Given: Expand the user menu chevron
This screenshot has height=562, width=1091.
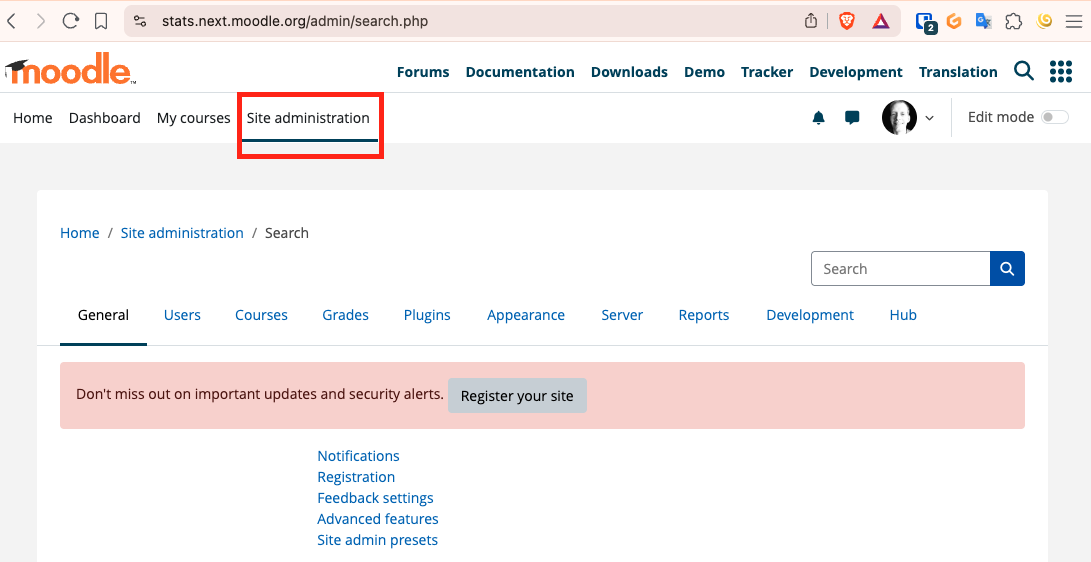Looking at the screenshot, I should (930, 118).
